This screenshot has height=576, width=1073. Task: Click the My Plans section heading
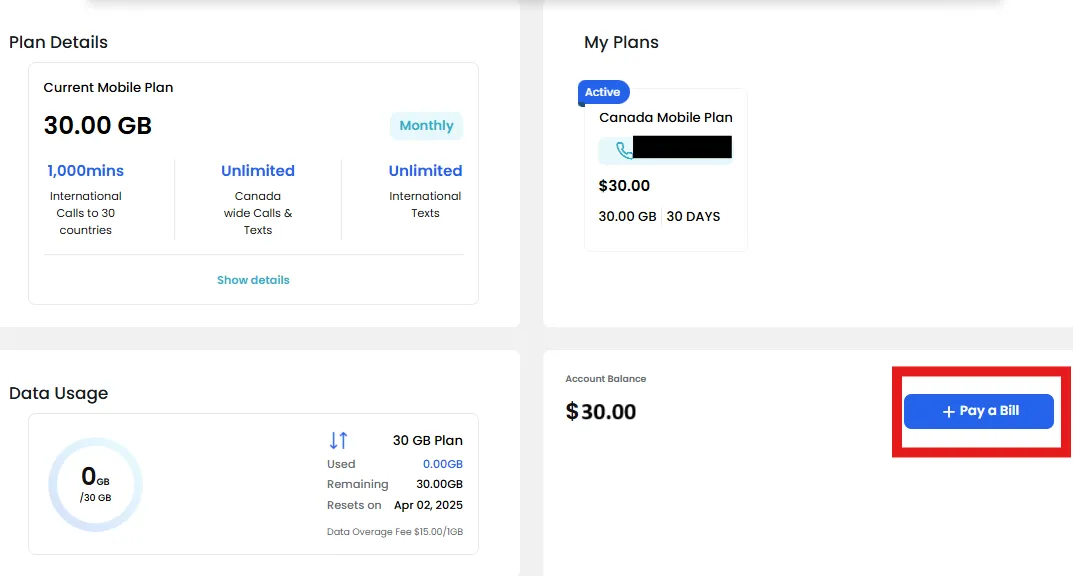click(621, 42)
